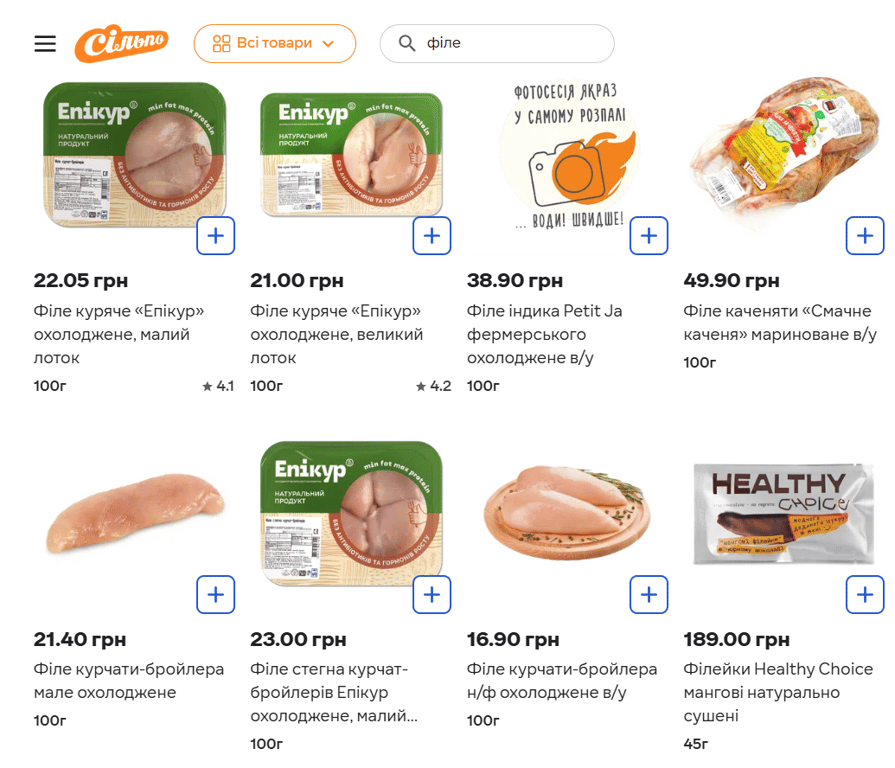The height and width of the screenshot is (768, 895).
Task: Add Філе куряче Епікур великий лоток to cart
Action: click(x=432, y=236)
